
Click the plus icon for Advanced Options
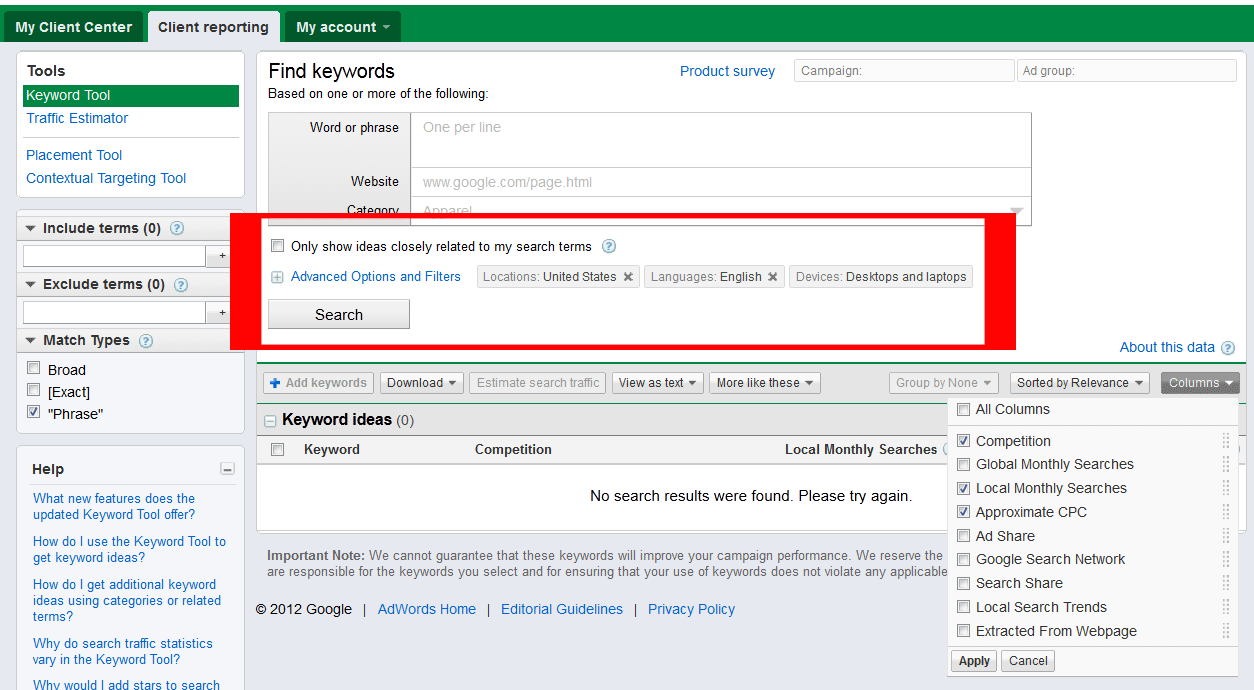[x=277, y=277]
